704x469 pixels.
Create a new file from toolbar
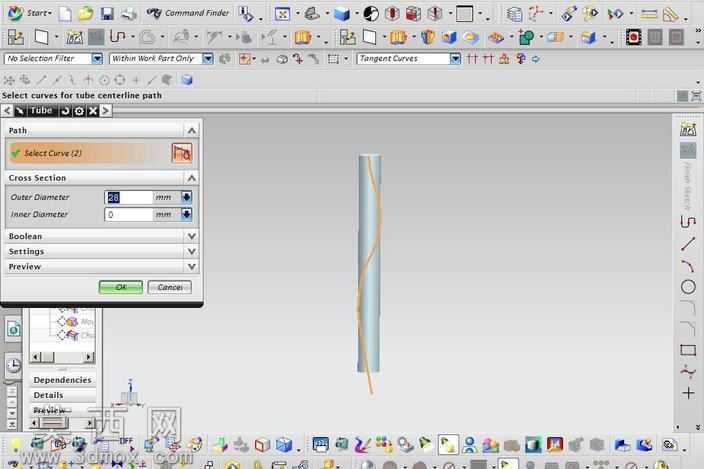(x=65, y=14)
